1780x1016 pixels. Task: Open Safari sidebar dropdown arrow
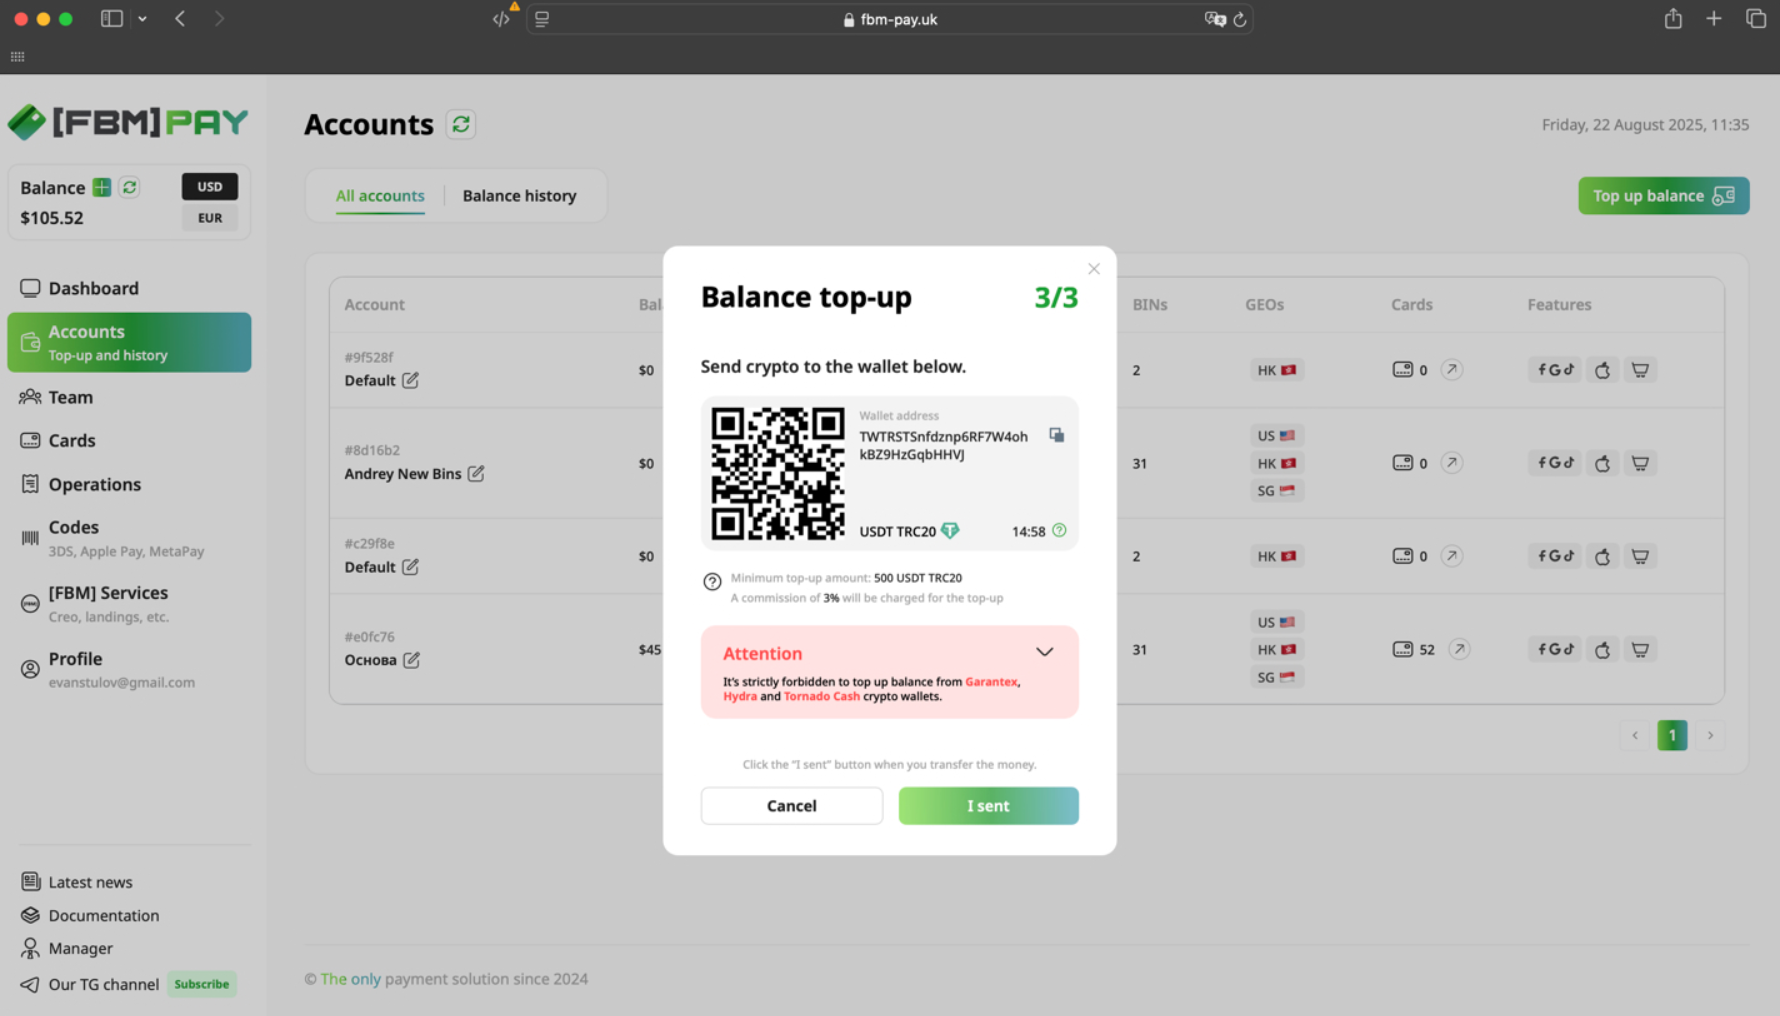(142, 19)
